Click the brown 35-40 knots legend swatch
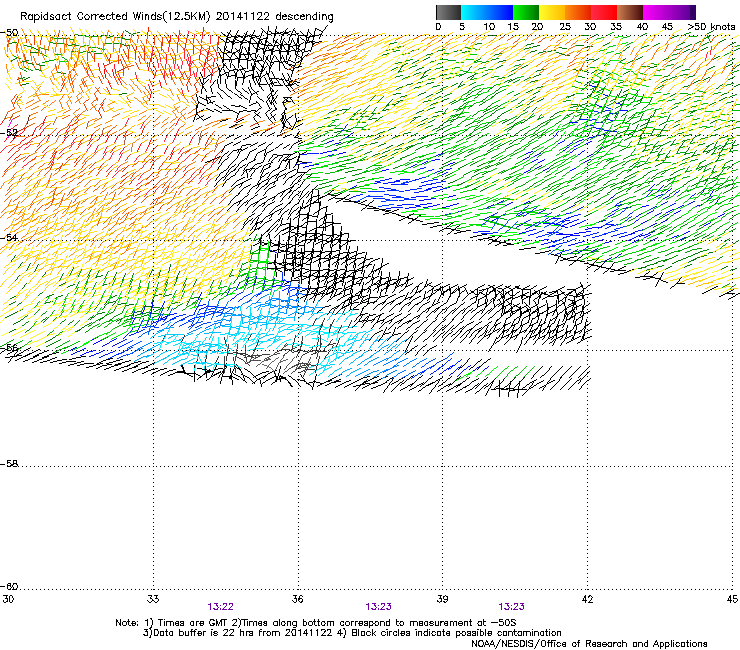740x650 pixels. (630, 12)
